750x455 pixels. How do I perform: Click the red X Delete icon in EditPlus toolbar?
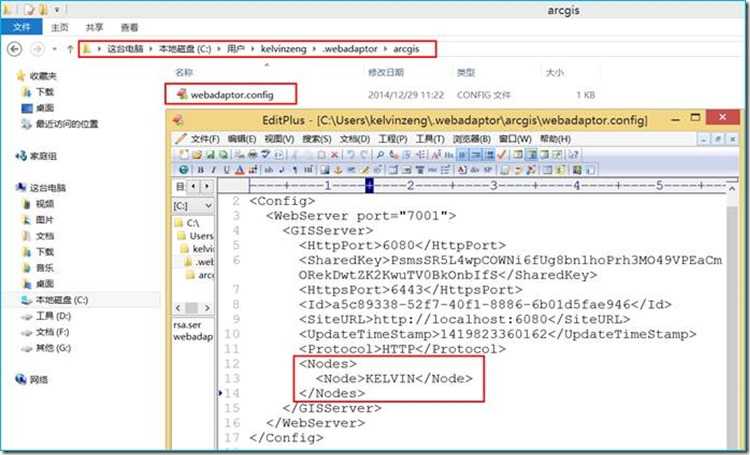click(334, 155)
